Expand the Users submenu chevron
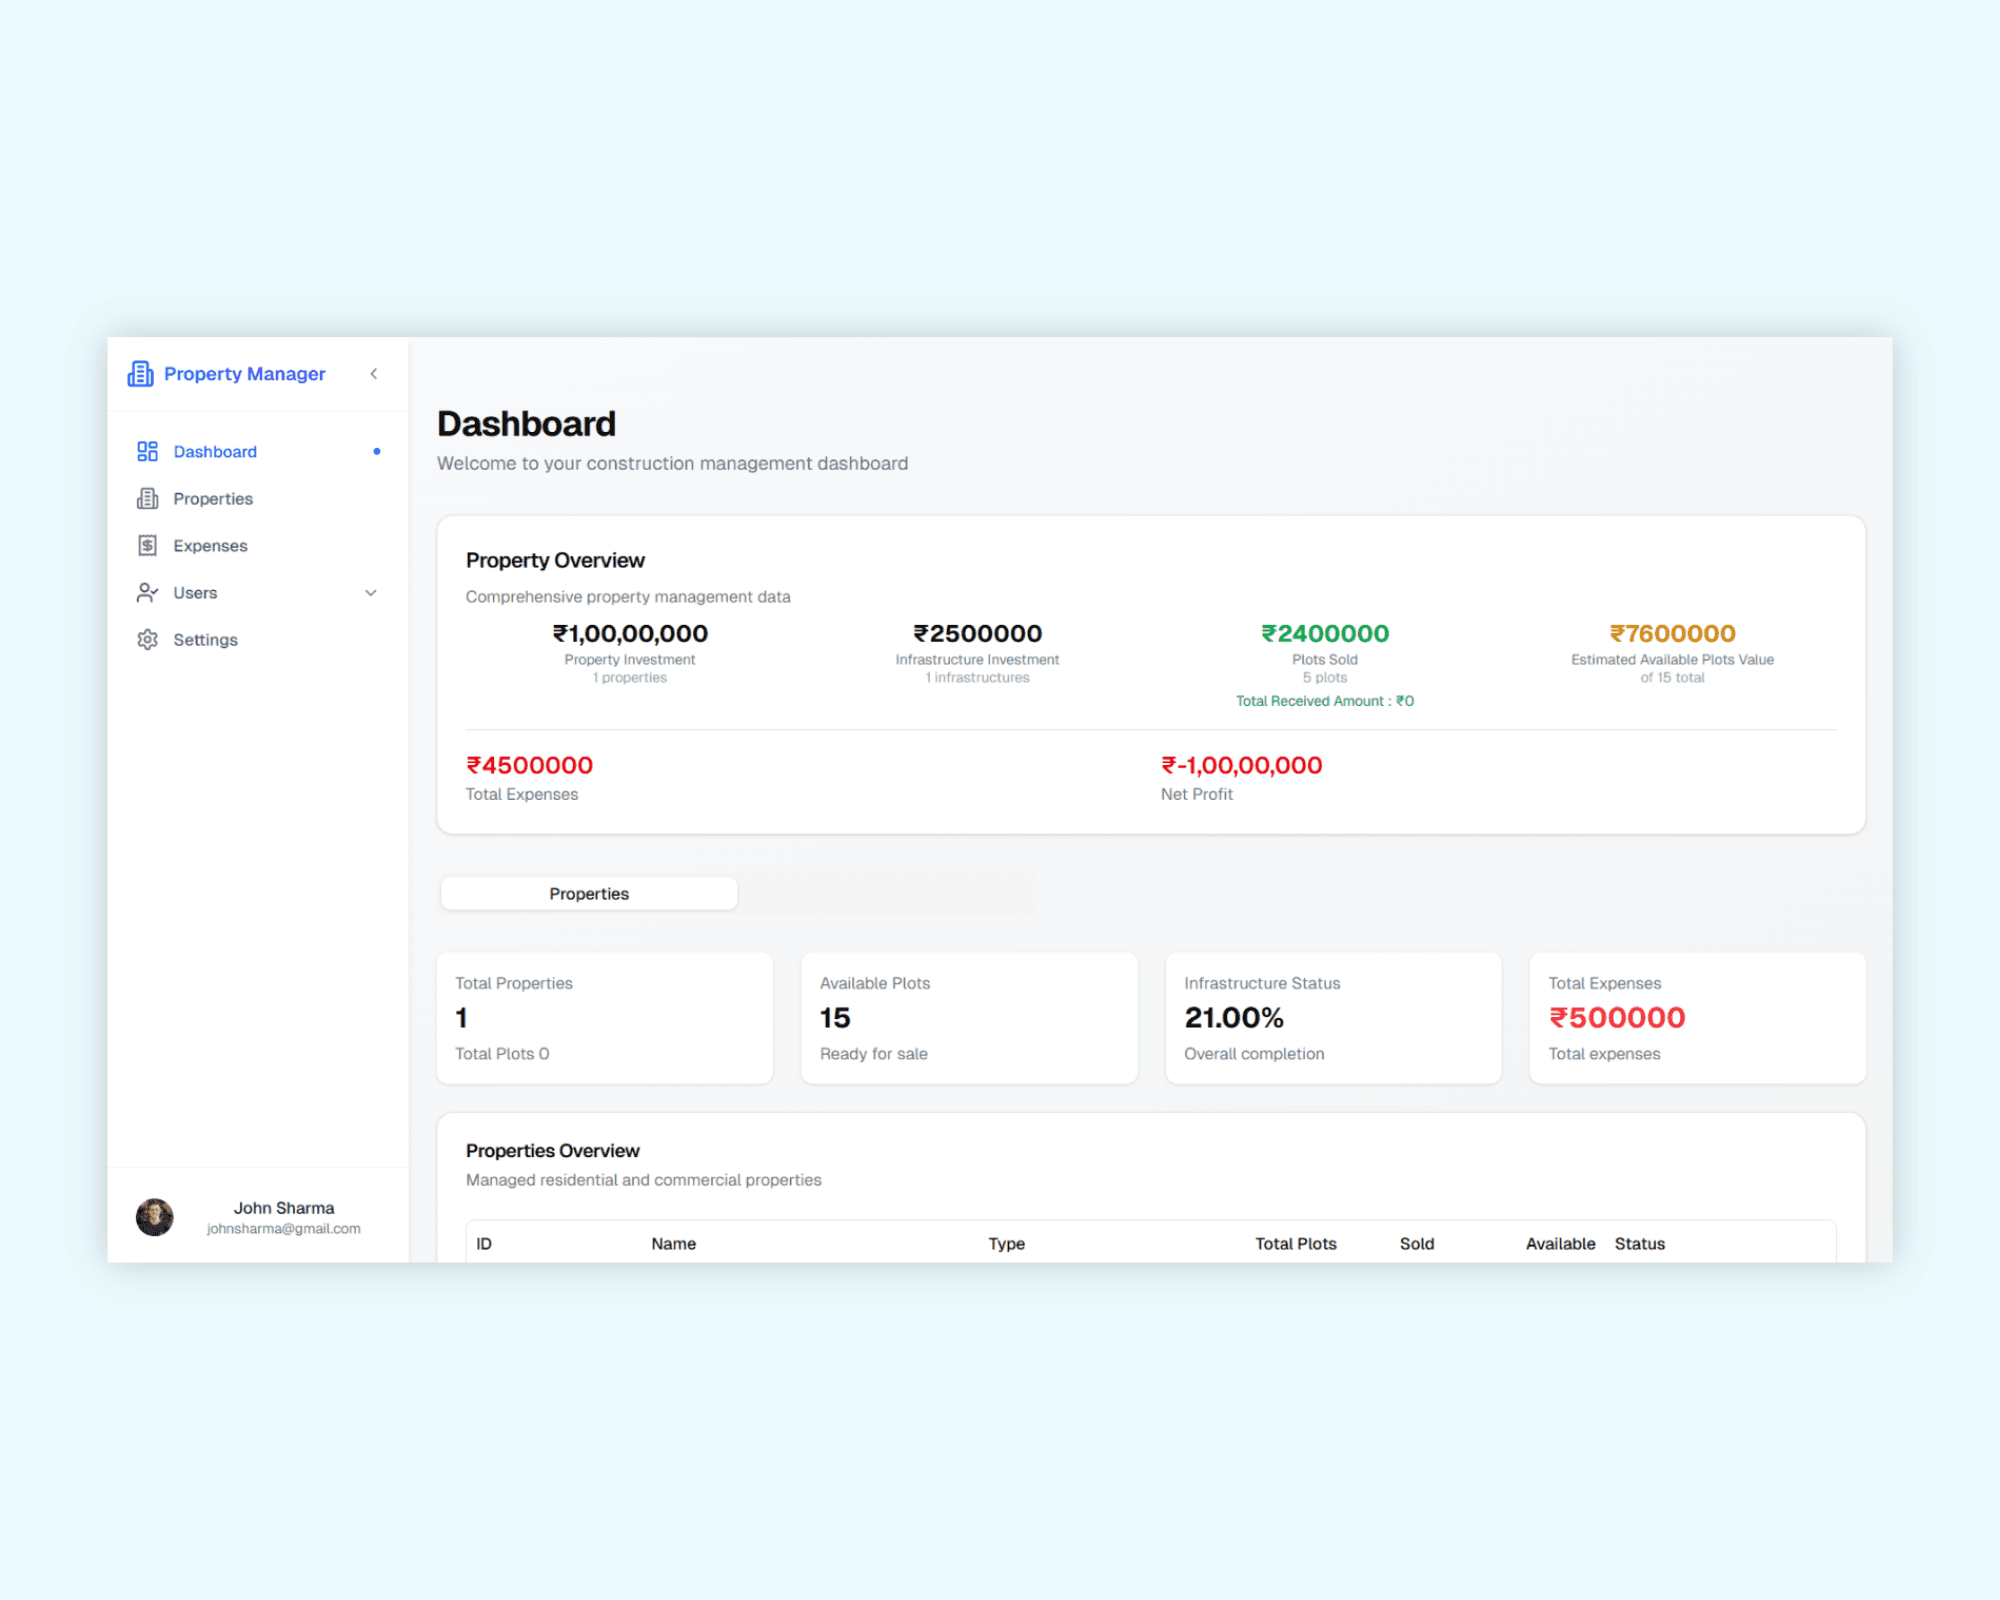 click(x=371, y=593)
